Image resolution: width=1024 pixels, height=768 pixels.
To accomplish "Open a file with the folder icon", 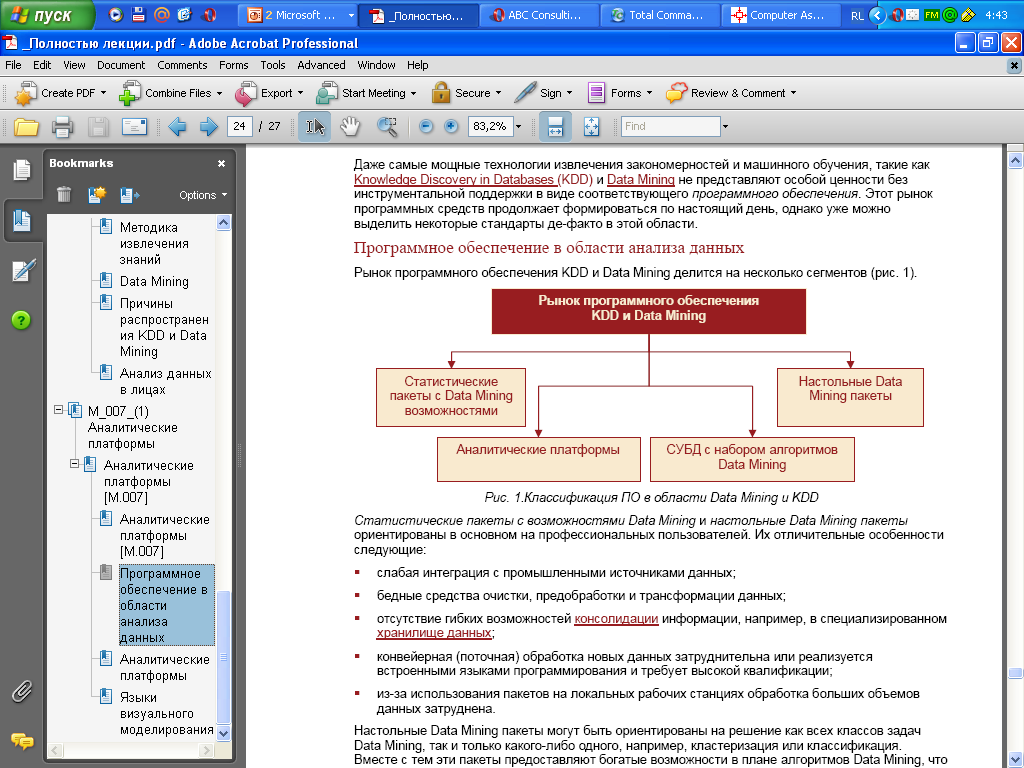I will (26, 126).
